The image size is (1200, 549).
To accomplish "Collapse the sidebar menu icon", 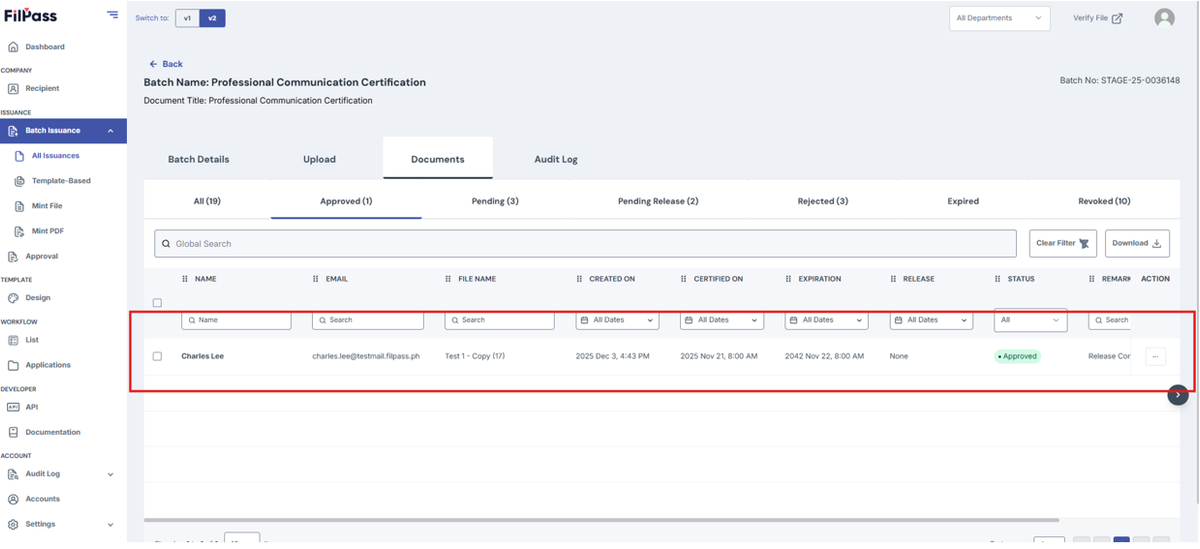I will [112, 15].
